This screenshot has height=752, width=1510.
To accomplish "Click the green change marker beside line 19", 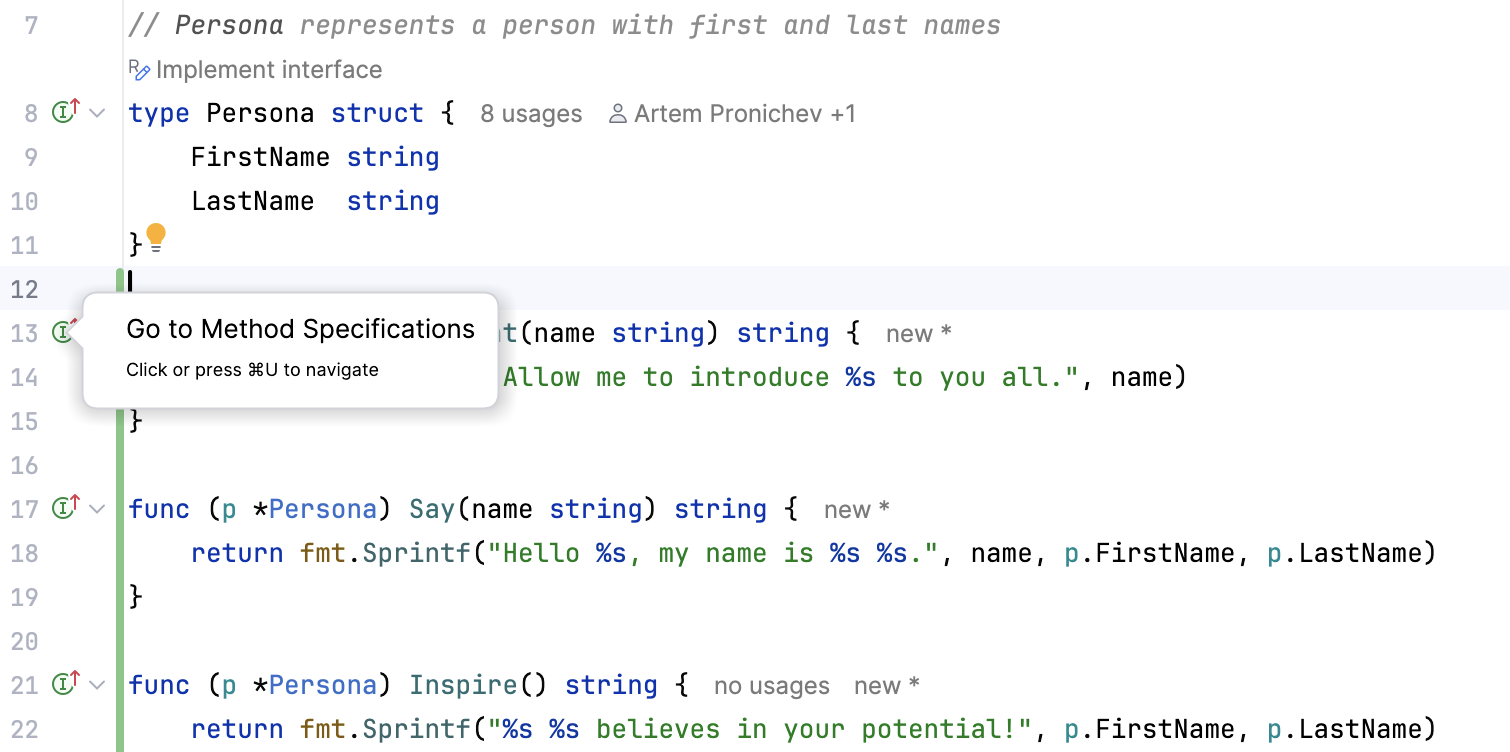I will [x=121, y=597].
